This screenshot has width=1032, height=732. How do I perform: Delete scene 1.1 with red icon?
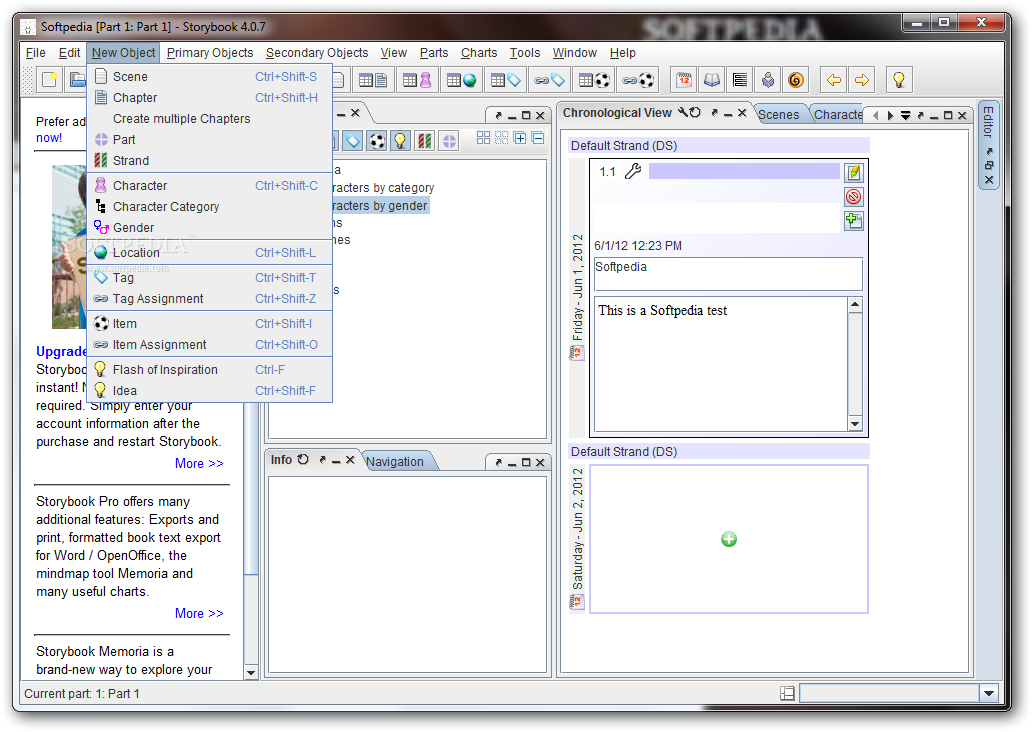pos(854,197)
